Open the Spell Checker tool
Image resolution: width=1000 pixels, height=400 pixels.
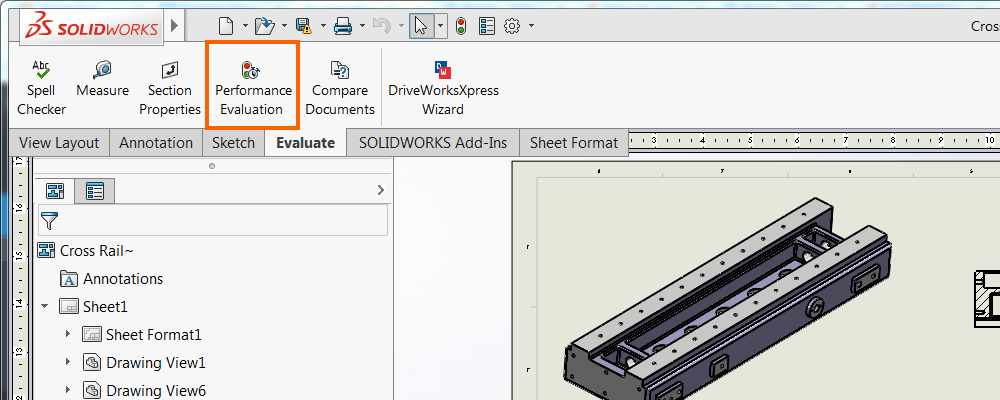point(41,88)
